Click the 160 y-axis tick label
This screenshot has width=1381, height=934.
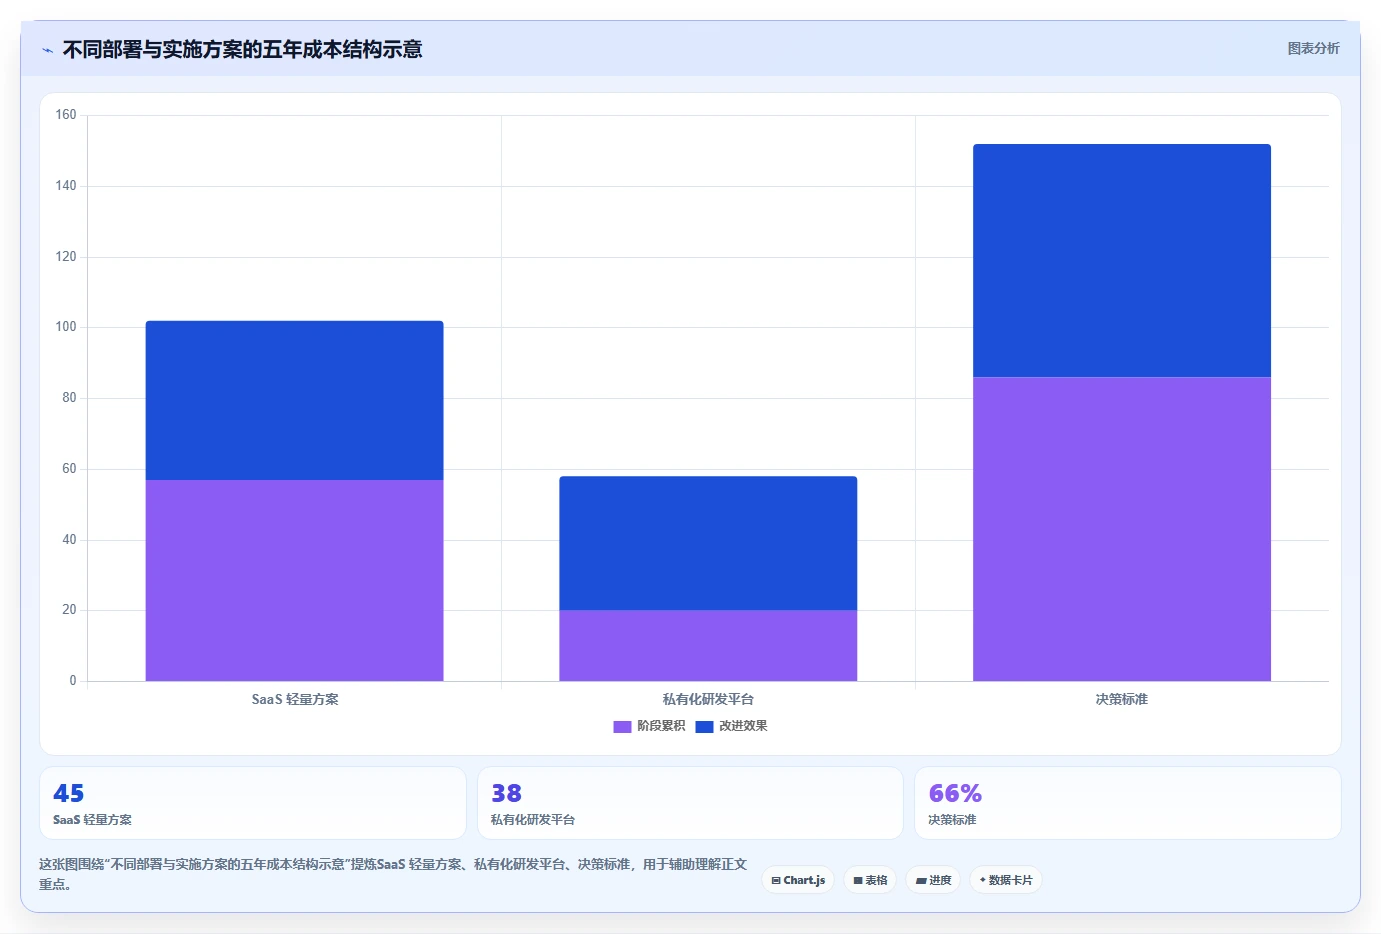66,115
